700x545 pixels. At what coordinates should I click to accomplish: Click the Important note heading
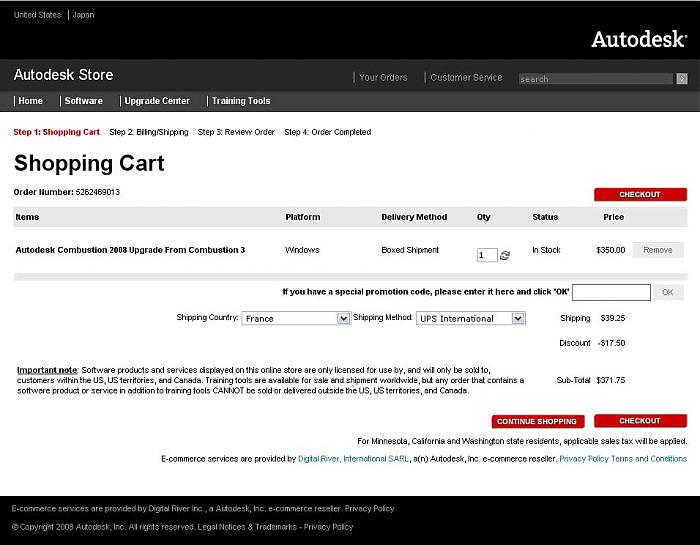click(x=47, y=370)
